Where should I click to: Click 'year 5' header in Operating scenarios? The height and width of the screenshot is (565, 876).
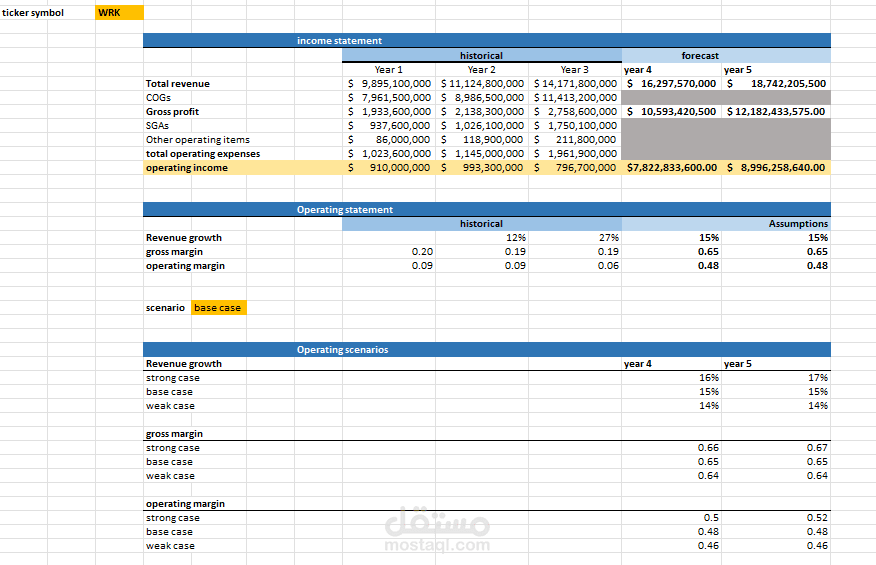tap(776, 363)
